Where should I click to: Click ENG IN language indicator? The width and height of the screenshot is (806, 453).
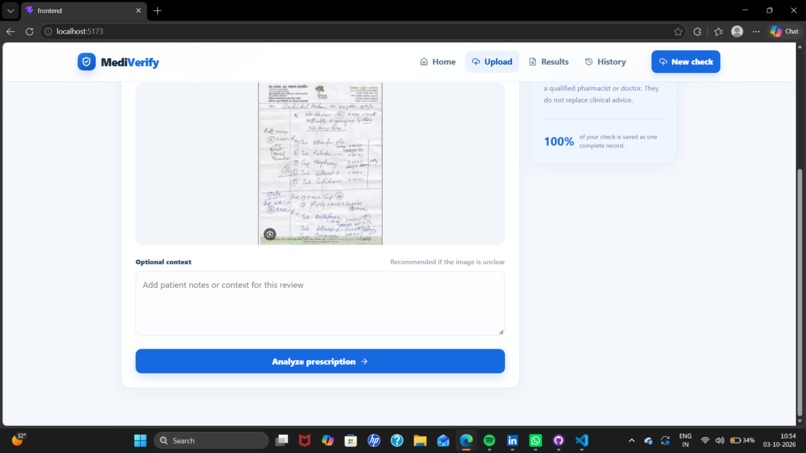coord(685,441)
